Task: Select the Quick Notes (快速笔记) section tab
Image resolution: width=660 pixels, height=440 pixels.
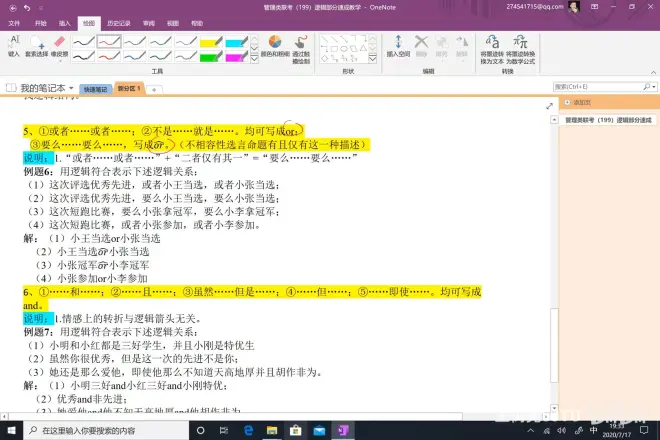Action: point(97,89)
